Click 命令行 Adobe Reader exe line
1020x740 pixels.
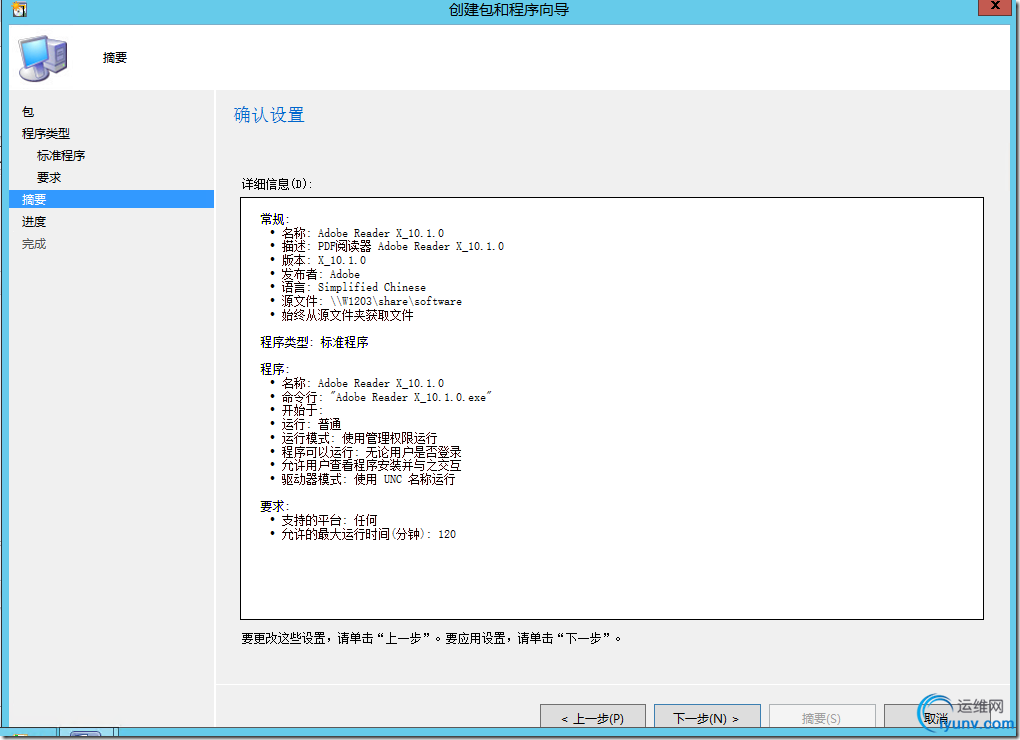click(386, 397)
